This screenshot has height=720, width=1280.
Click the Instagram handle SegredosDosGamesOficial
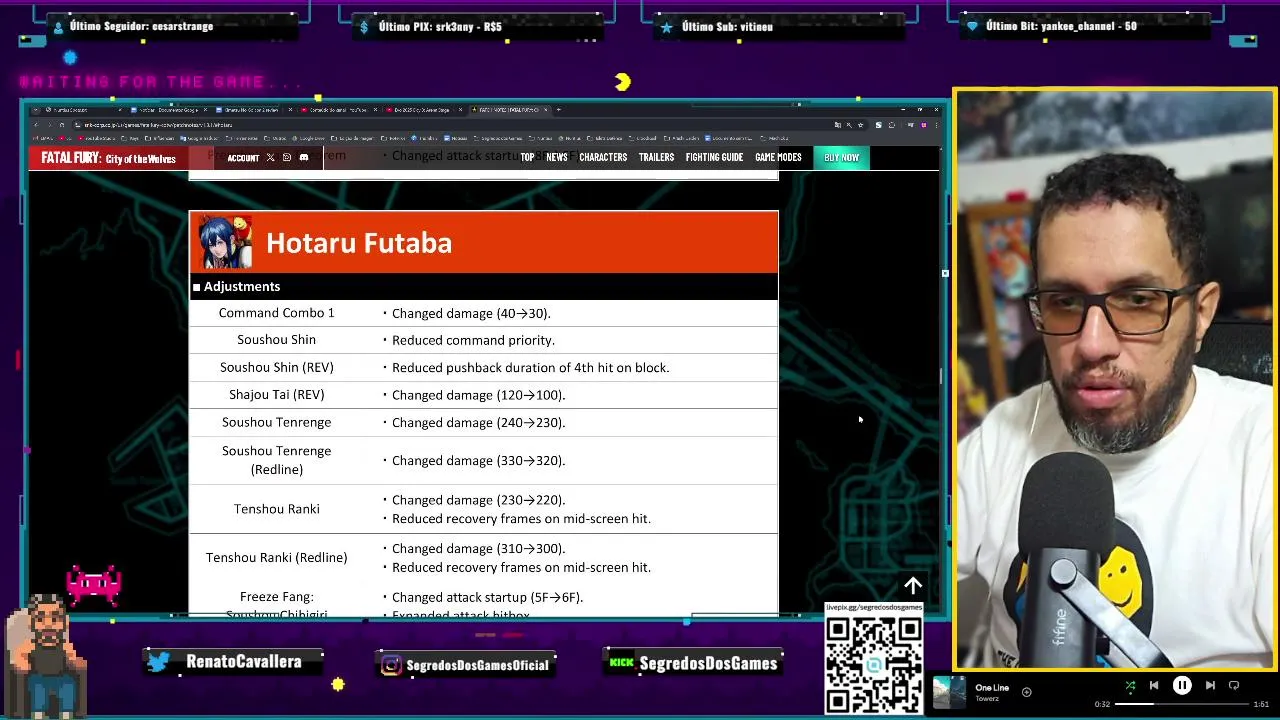coord(477,665)
